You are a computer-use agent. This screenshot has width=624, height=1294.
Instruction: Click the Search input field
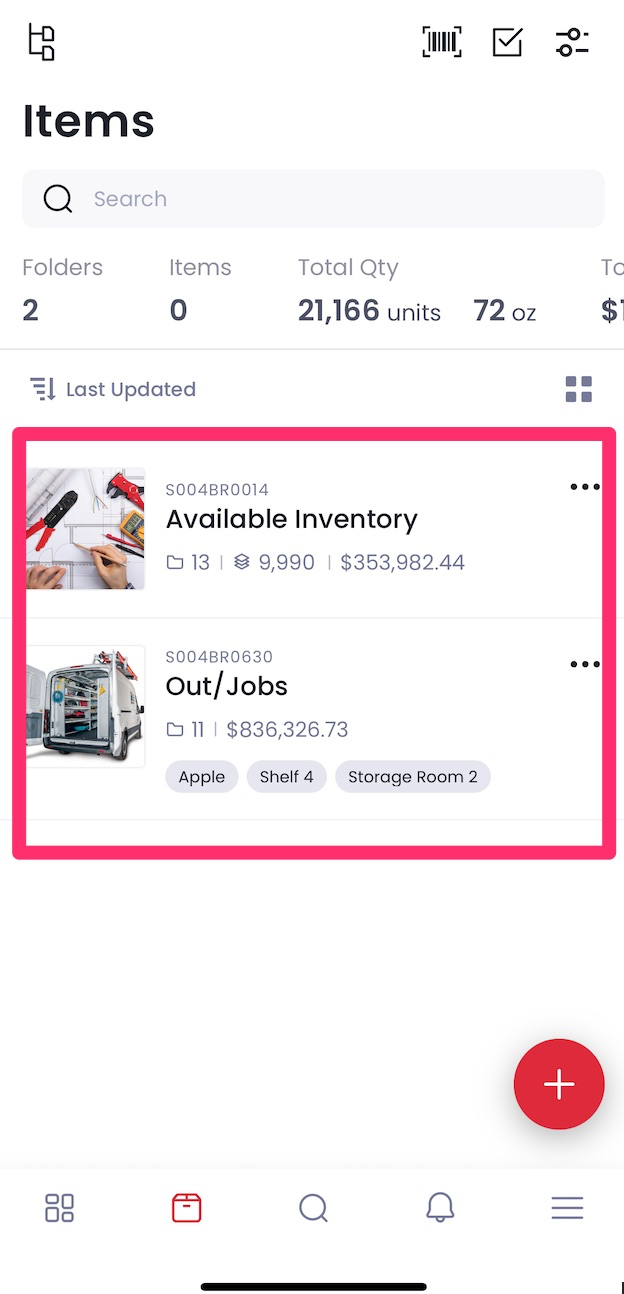click(x=313, y=198)
